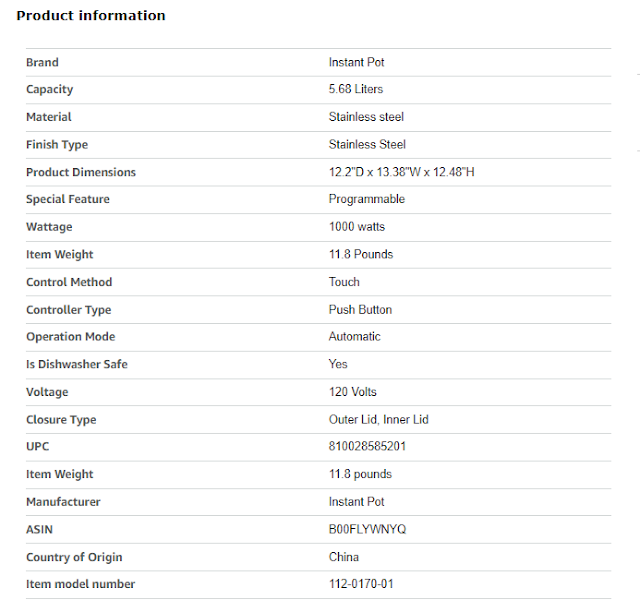Select the 120 Volts value
This screenshot has width=640, height=600.
[x=353, y=392]
